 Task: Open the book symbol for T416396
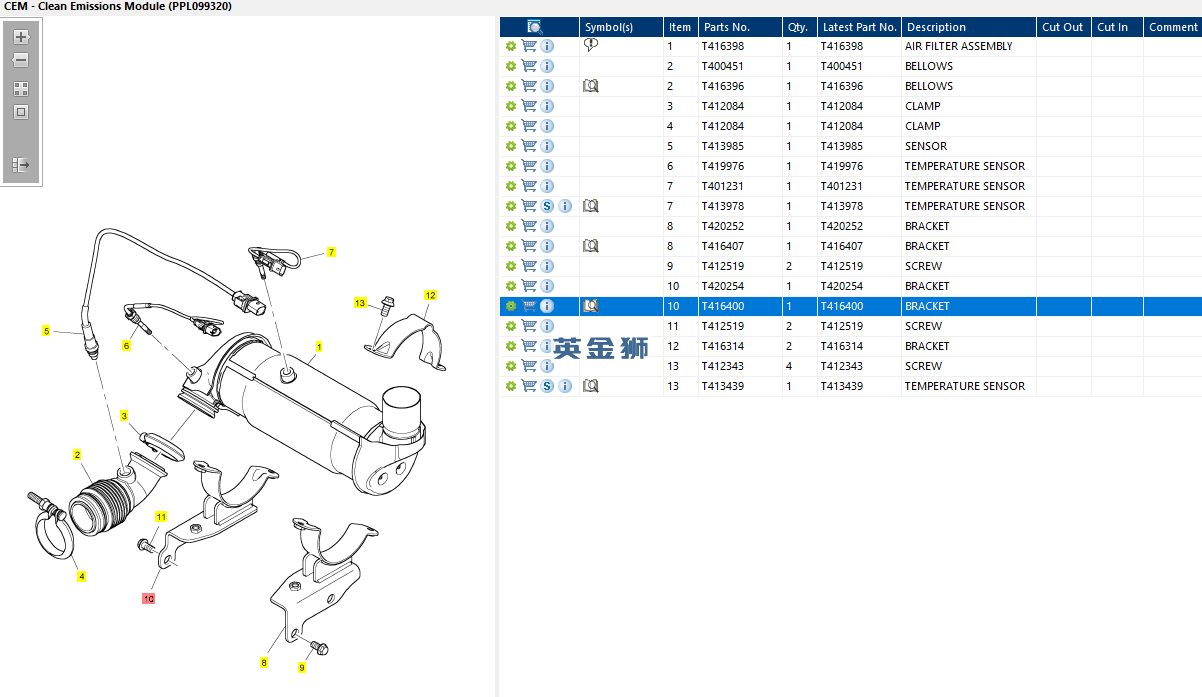(x=591, y=86)
